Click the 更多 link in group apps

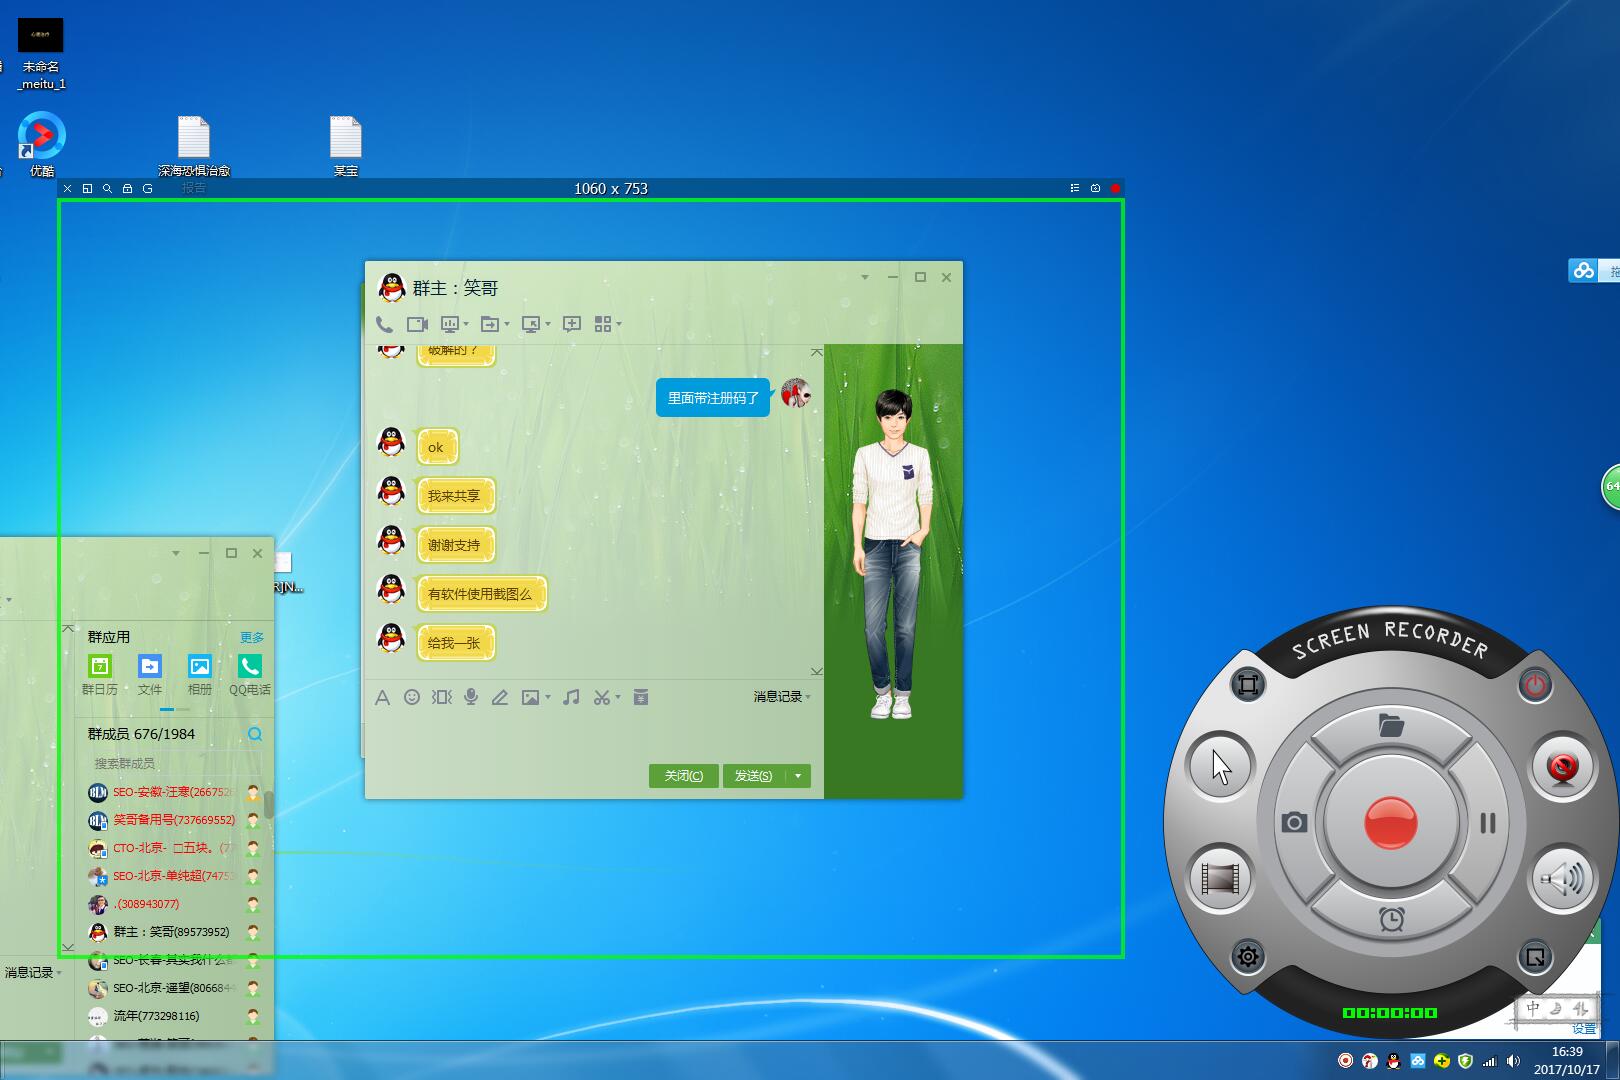252,637
